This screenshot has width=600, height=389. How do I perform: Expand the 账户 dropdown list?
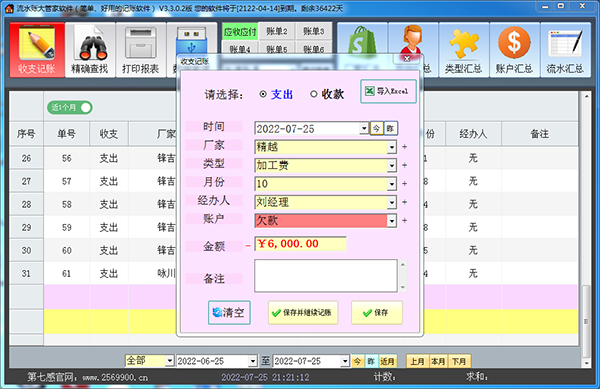tap(391, 221)
